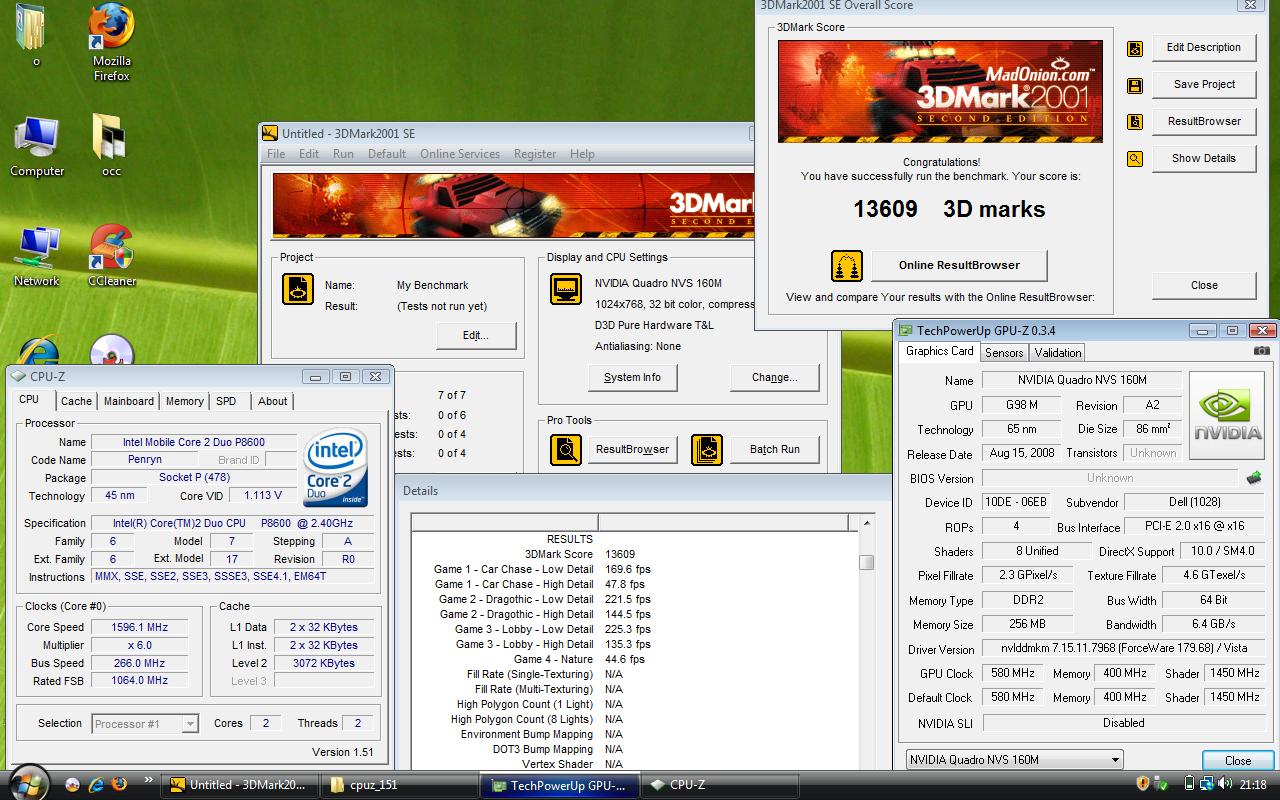Click the ResultBrowser icon in score window
Image resolution: width=1280 pixels, height=800 pixels.
click(x=1135, y=122)
